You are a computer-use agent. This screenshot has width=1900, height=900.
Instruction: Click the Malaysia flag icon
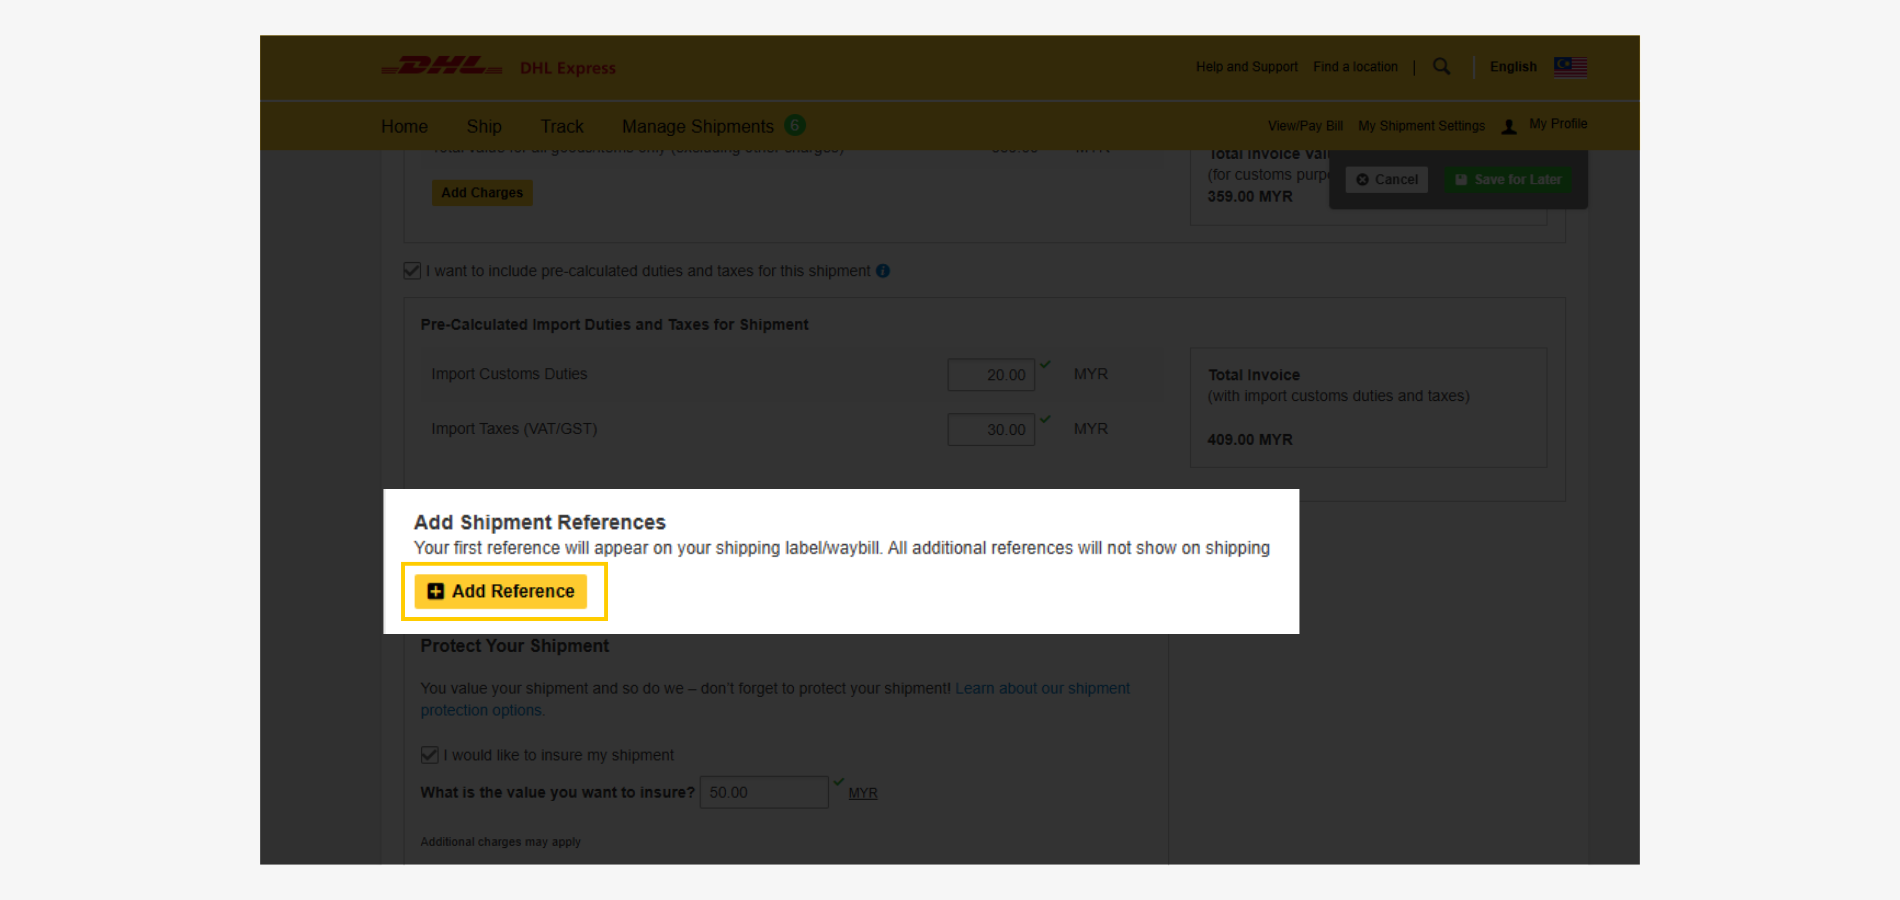tap(1570, 67)
